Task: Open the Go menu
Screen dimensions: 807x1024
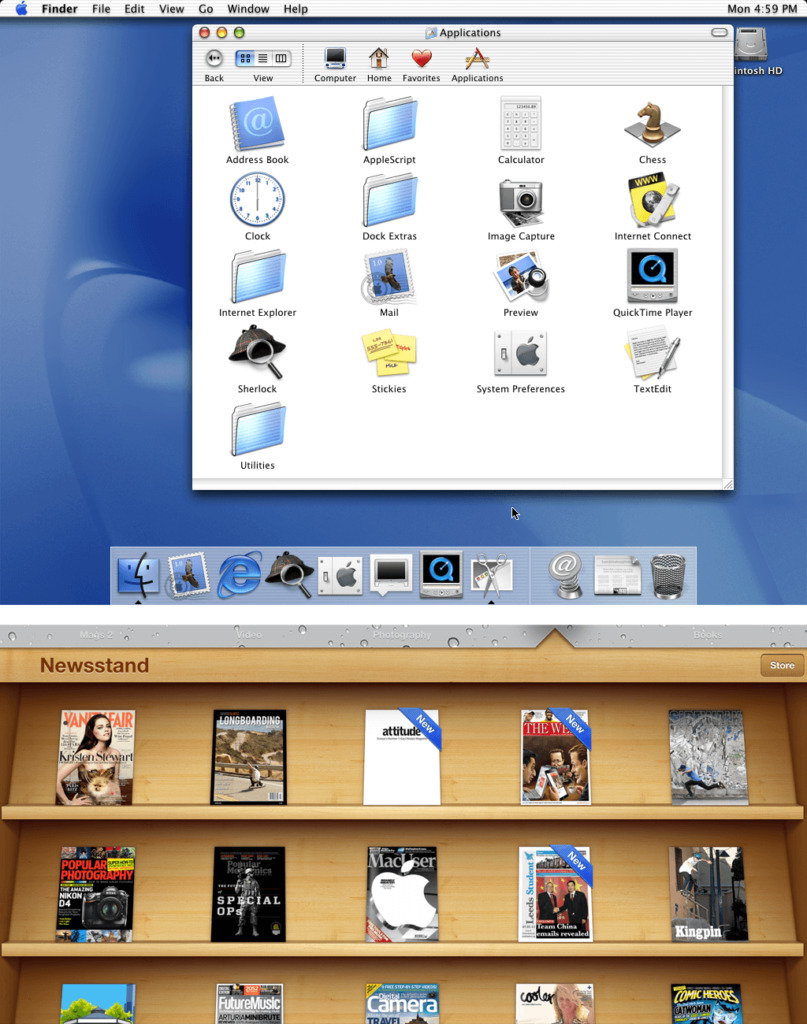Action: [206, 8]
